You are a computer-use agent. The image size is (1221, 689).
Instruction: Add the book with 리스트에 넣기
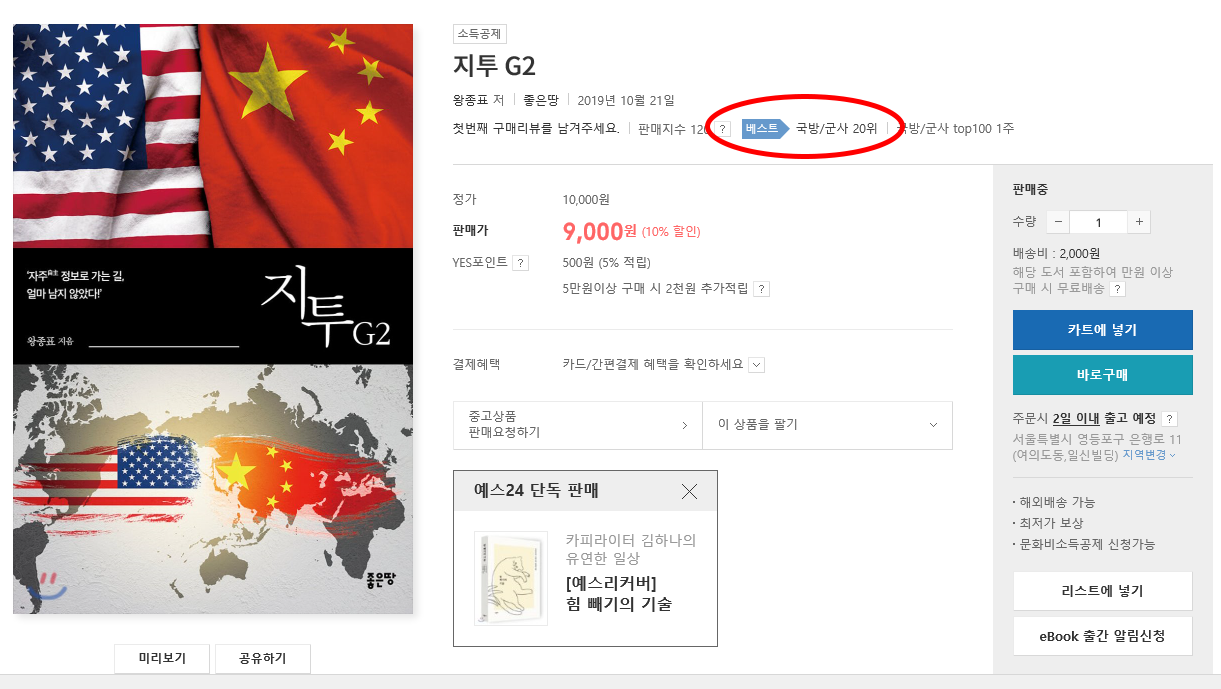1102,591
